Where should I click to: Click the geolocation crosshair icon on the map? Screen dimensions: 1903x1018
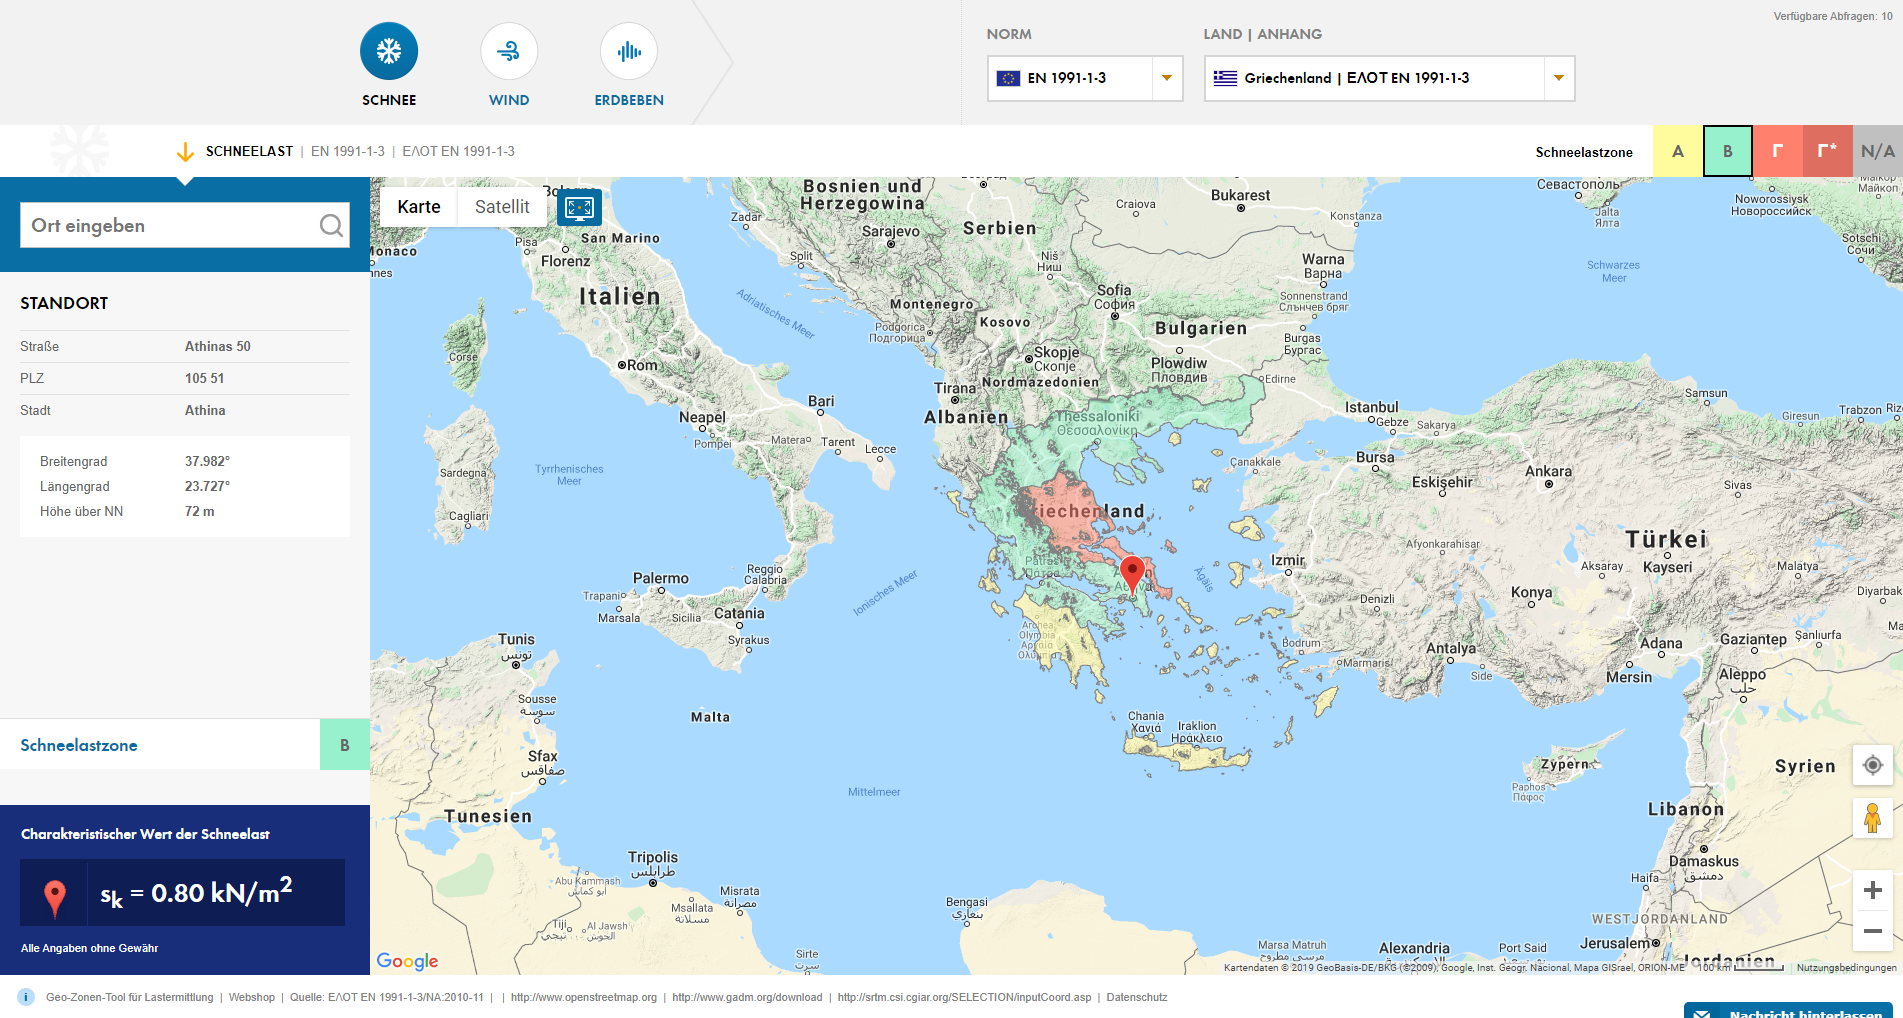1872,766
